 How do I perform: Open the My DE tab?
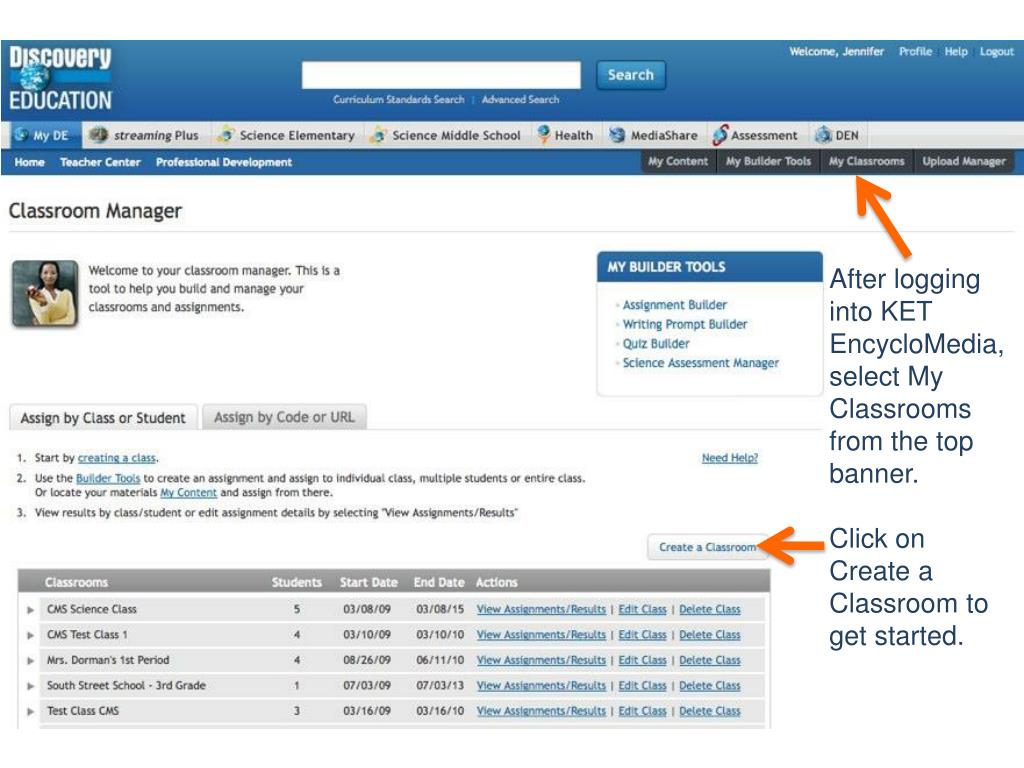(x=44, y=135)
